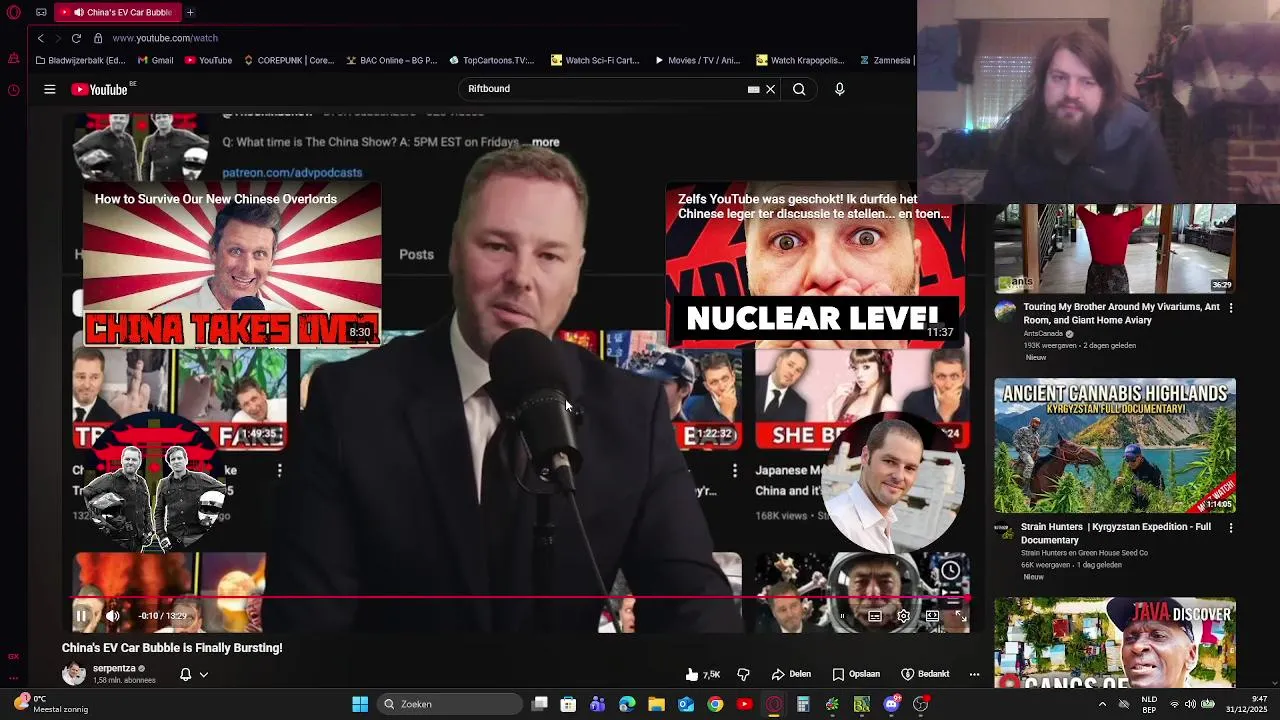Click the Bedankt thanks button
Viewport: 1280px width, 720px height.
coord(925,674)
